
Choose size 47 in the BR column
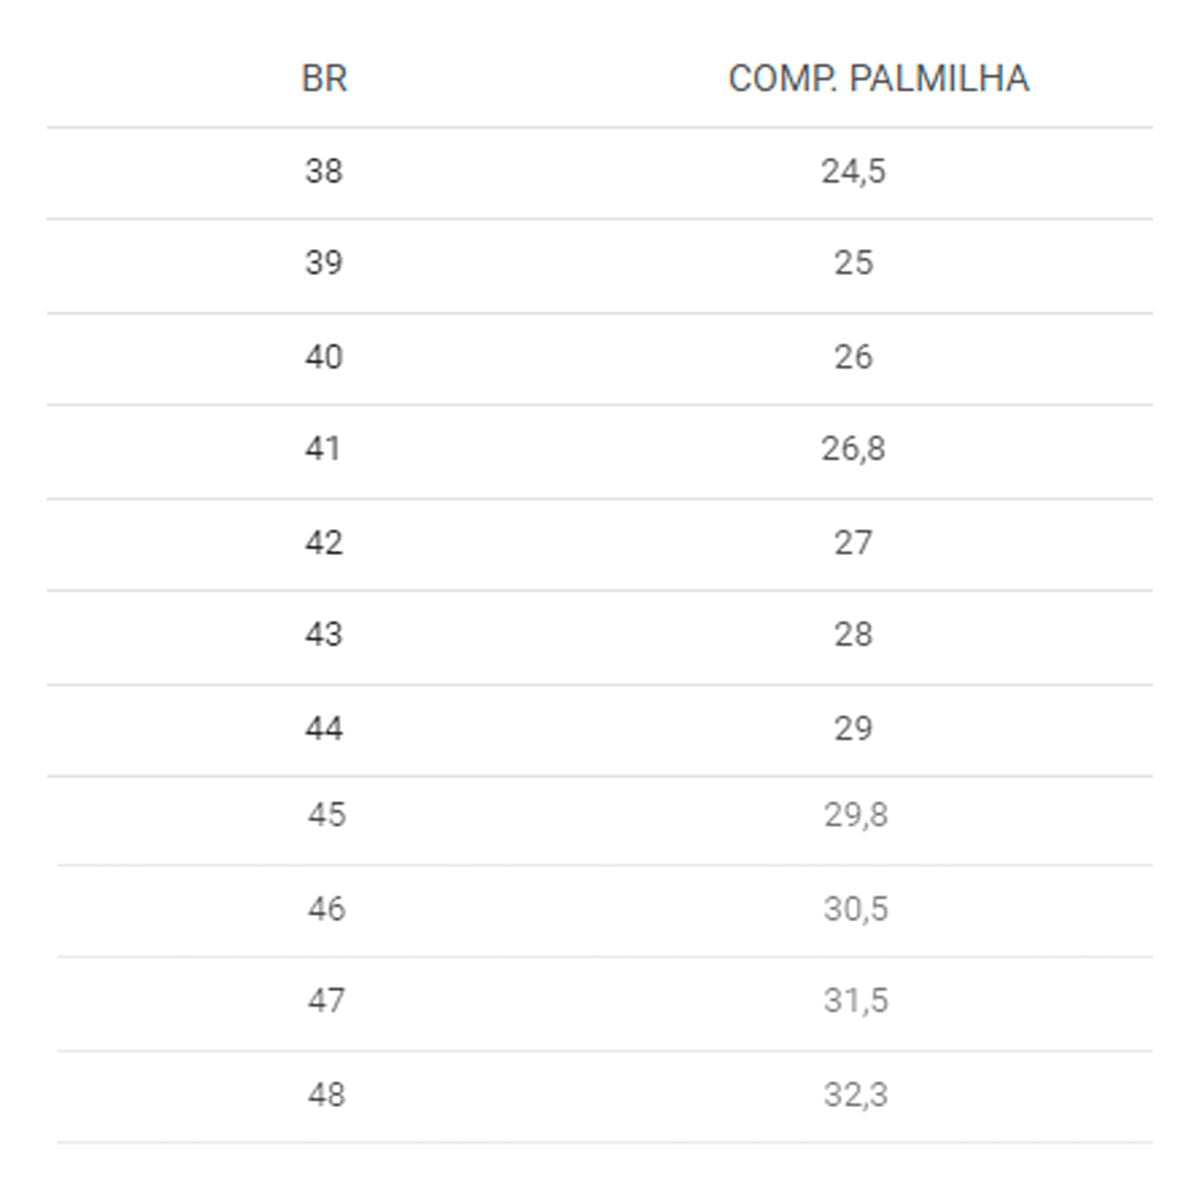coord(327,1000)
